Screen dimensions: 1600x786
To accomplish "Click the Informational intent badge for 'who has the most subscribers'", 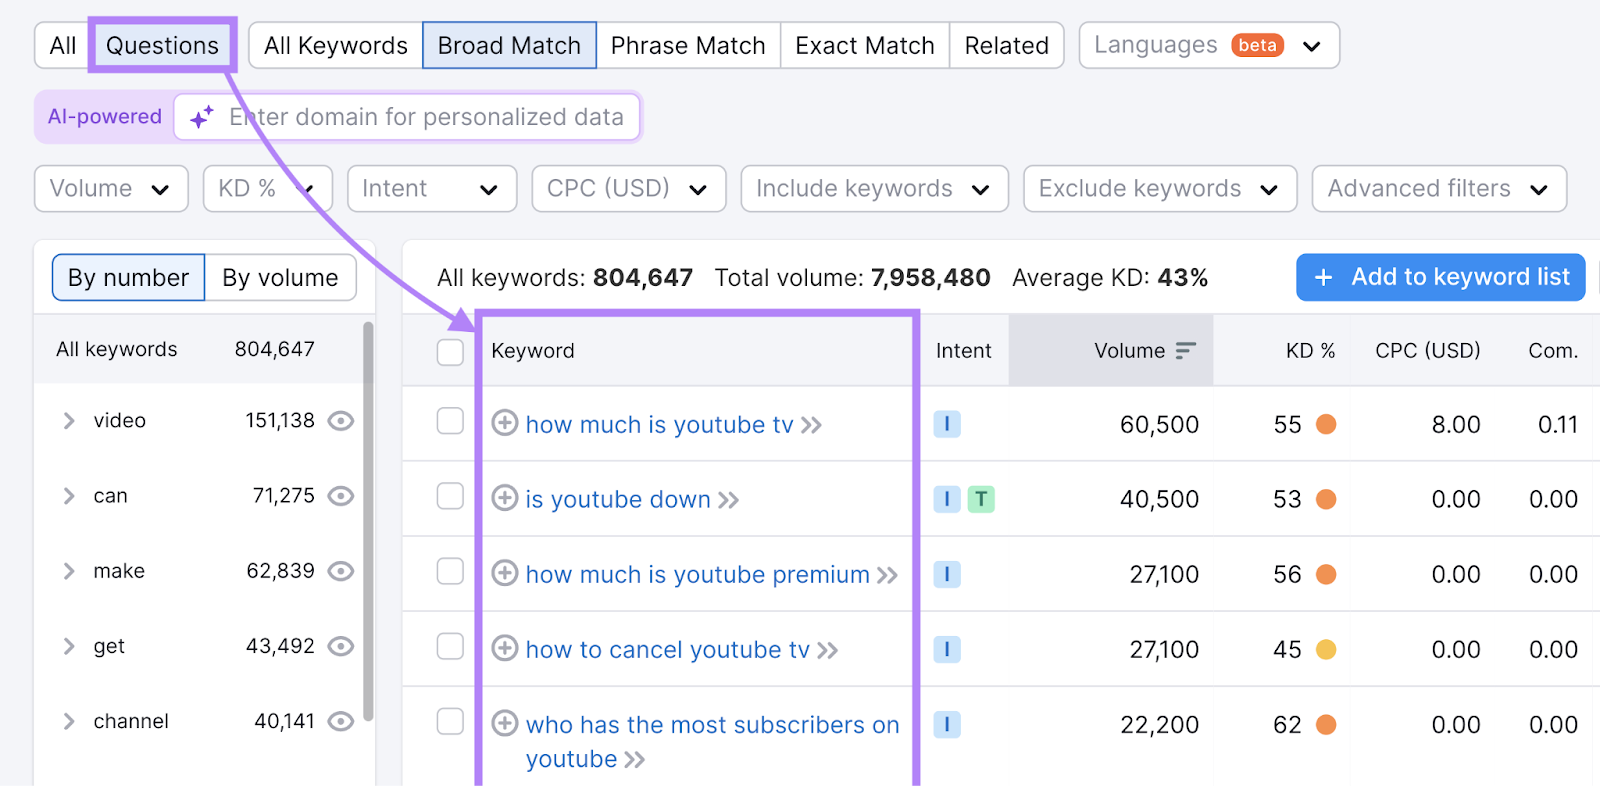I will pos(947,724).
